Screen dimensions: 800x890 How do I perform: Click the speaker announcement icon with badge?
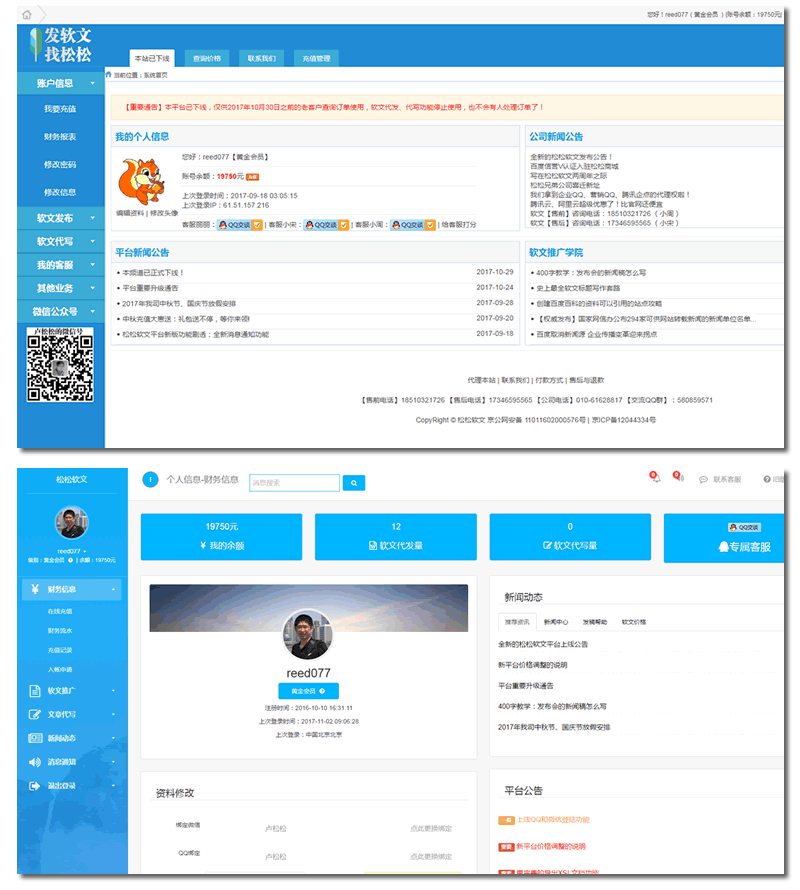coord(679,479)
